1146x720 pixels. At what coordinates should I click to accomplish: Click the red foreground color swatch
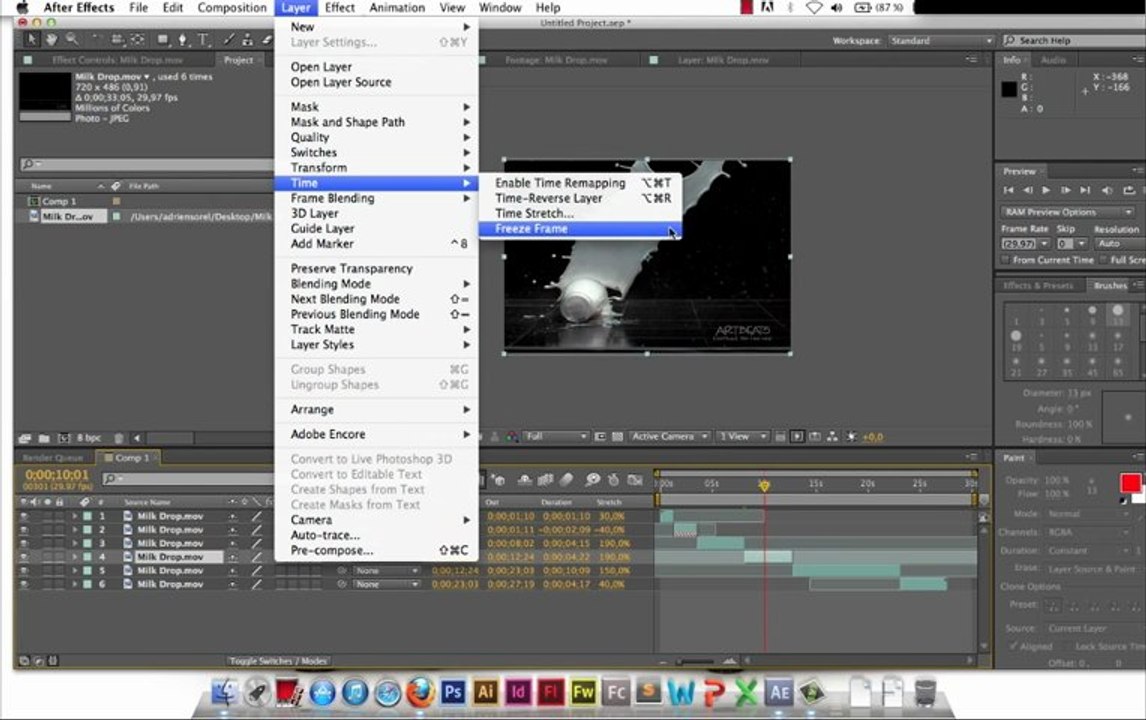(1130, 483)
